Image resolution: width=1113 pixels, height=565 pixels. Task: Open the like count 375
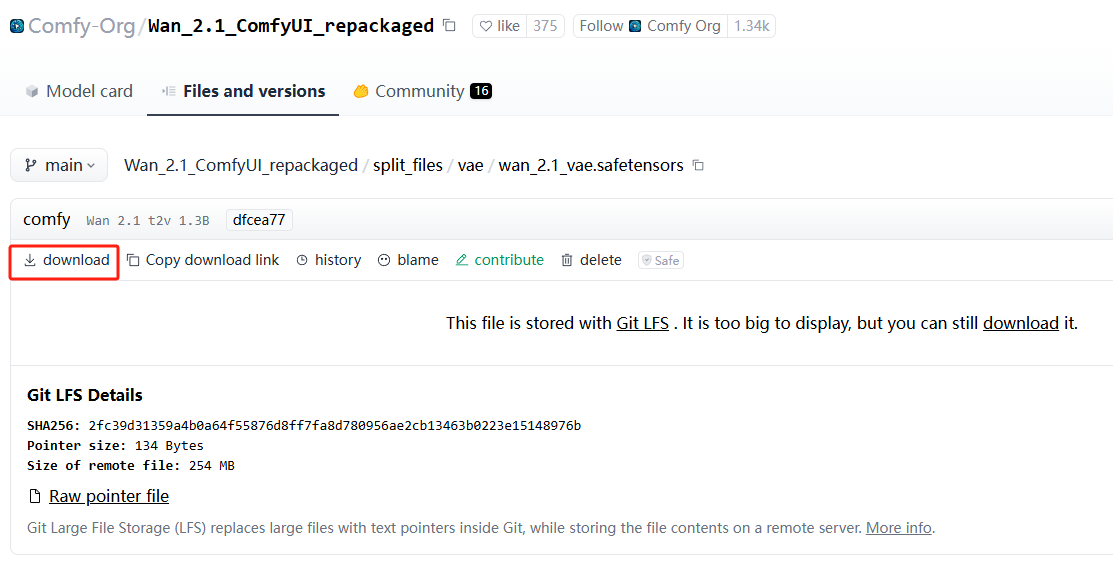pyautogui.click(x=545, y=26)
